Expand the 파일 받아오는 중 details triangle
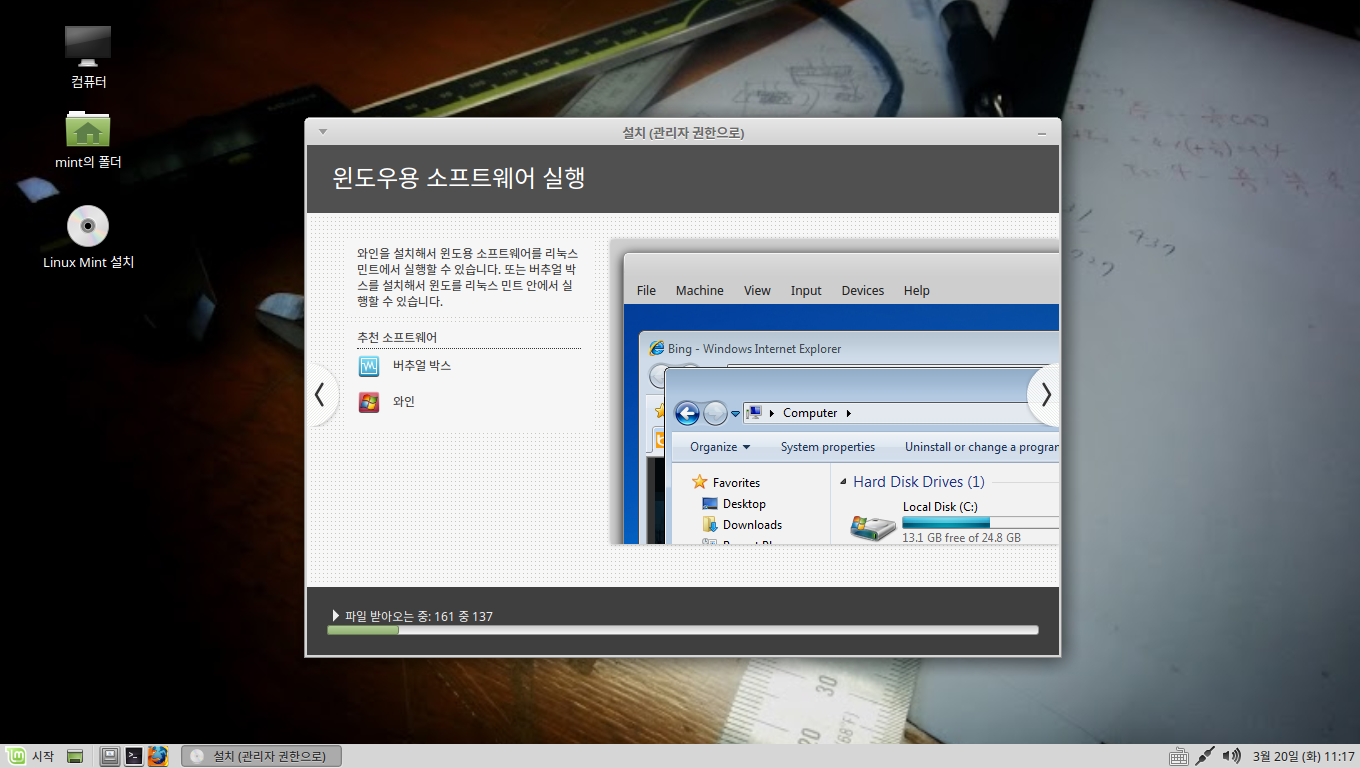The width and height of the screenshot is (1360, 768). [x=336, y=616]
